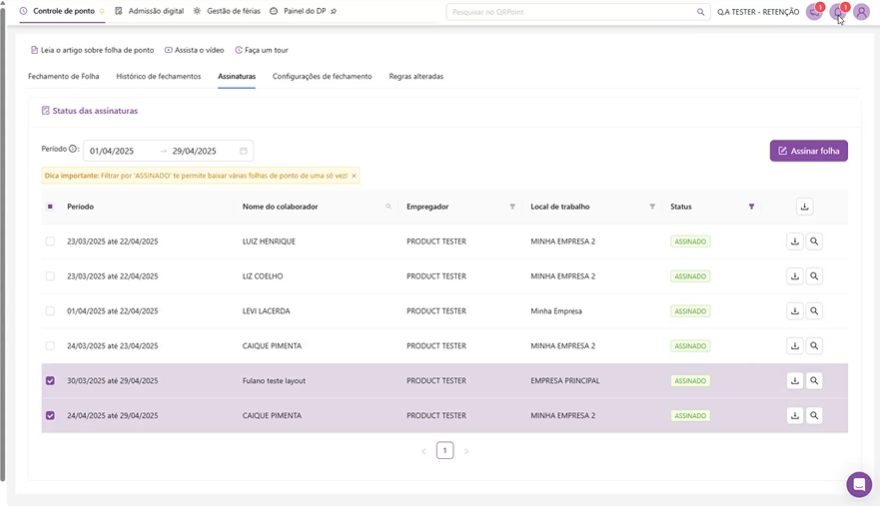Click the Assinar folha button
Image resolution: width=880 pixels, height=506 pixels.
click(808, 150)
